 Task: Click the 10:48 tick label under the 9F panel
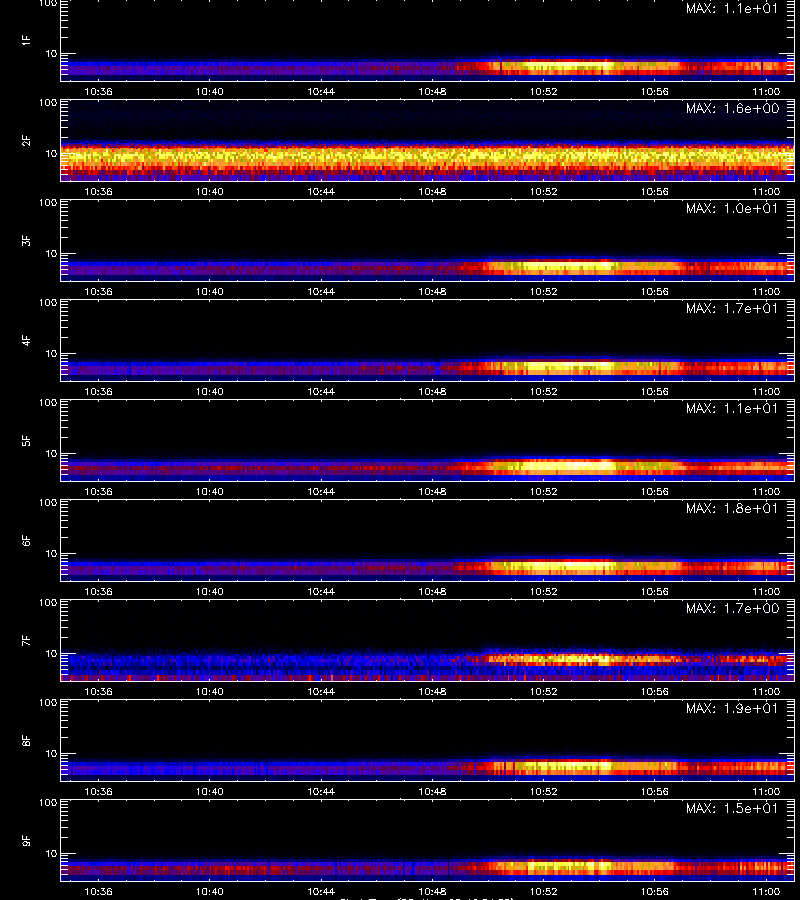point(432,891)
